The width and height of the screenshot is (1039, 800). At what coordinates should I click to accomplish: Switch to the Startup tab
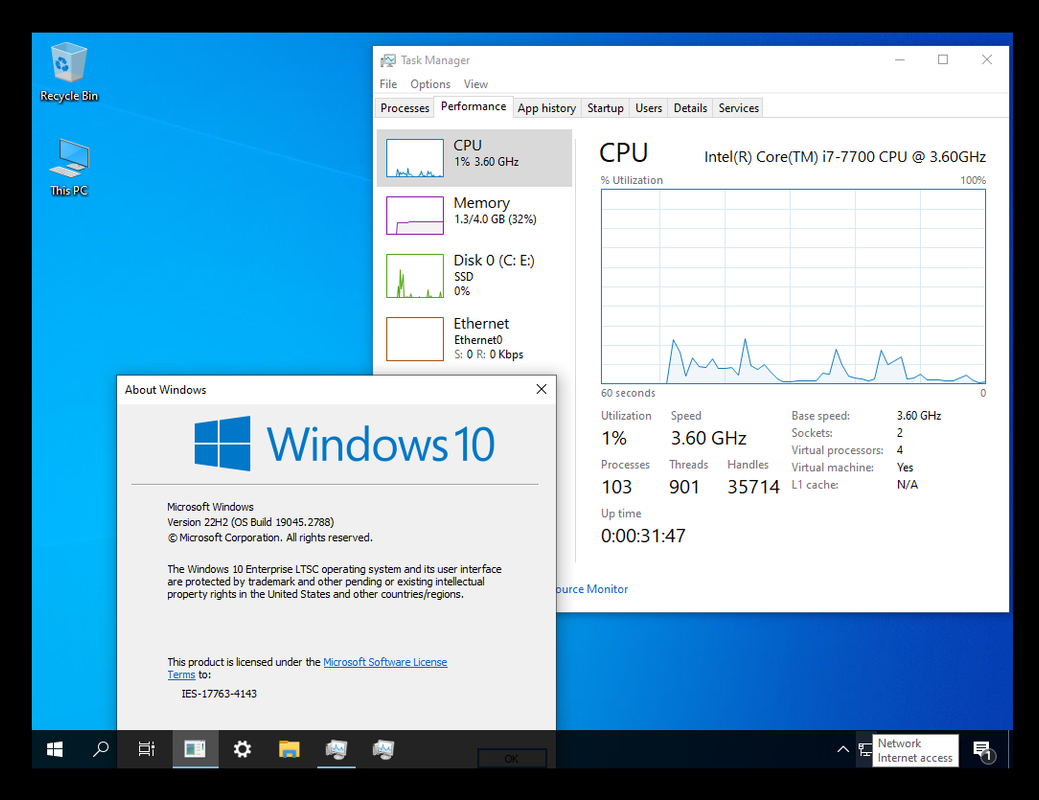tap(605, 108)
